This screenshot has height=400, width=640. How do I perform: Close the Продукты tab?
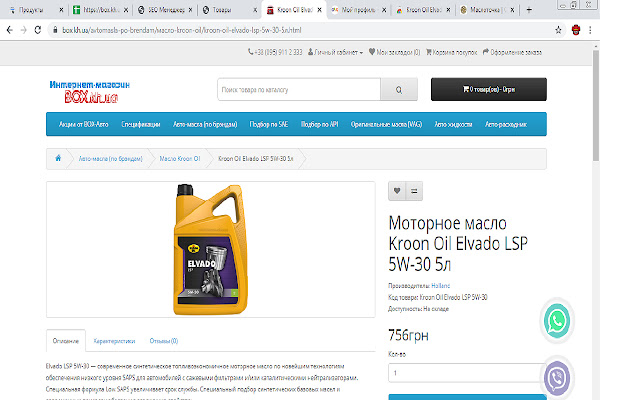(61, 10)
